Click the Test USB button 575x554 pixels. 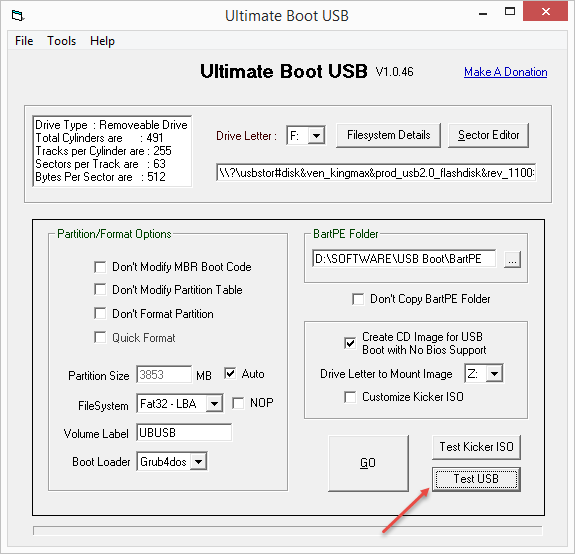tap(476, 479)
